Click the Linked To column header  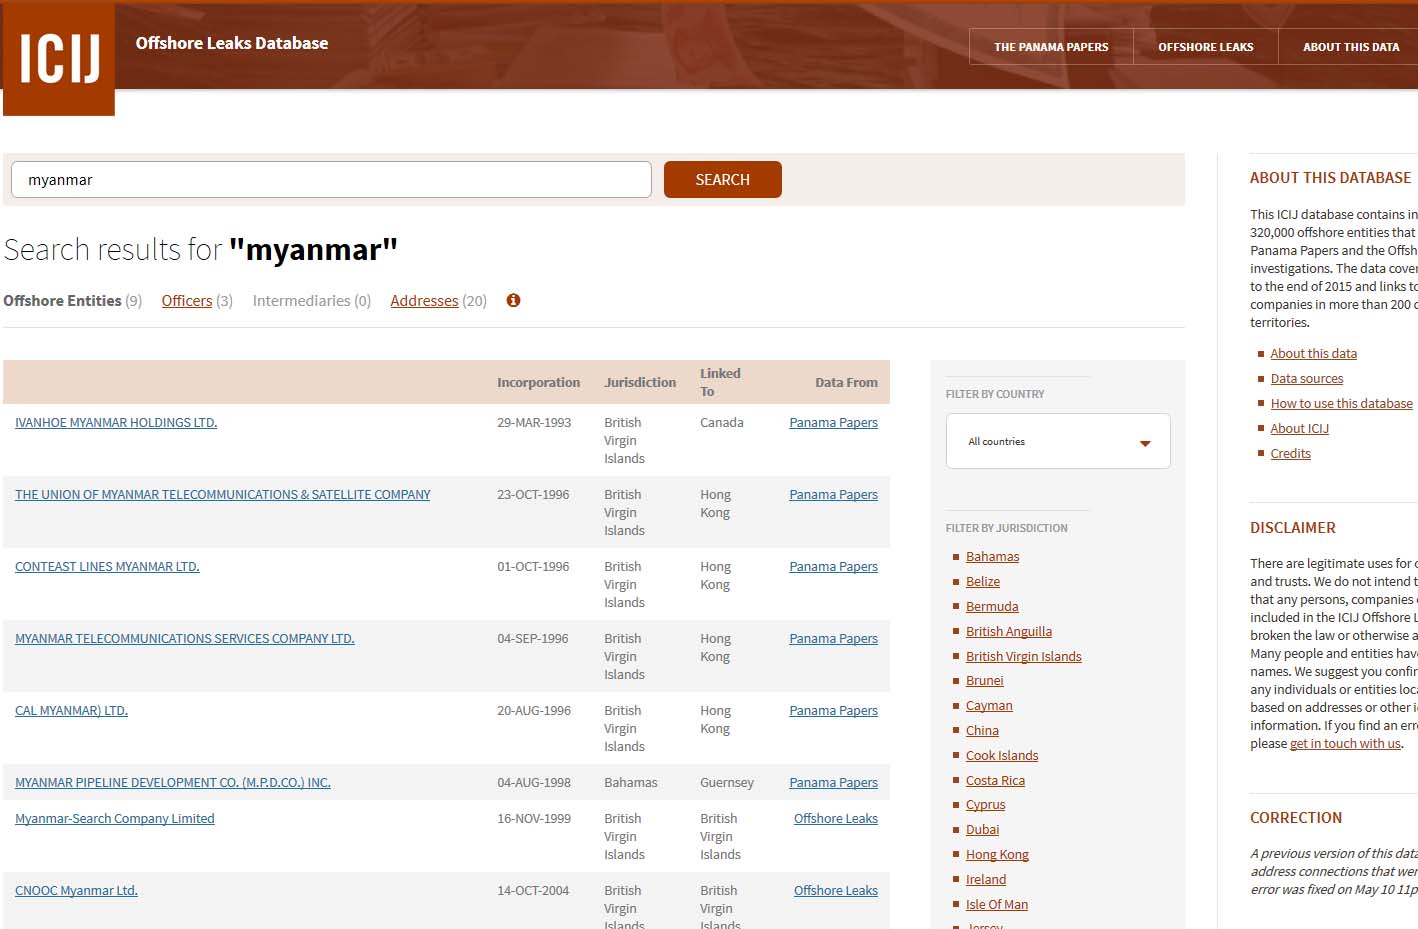point(720,383)
